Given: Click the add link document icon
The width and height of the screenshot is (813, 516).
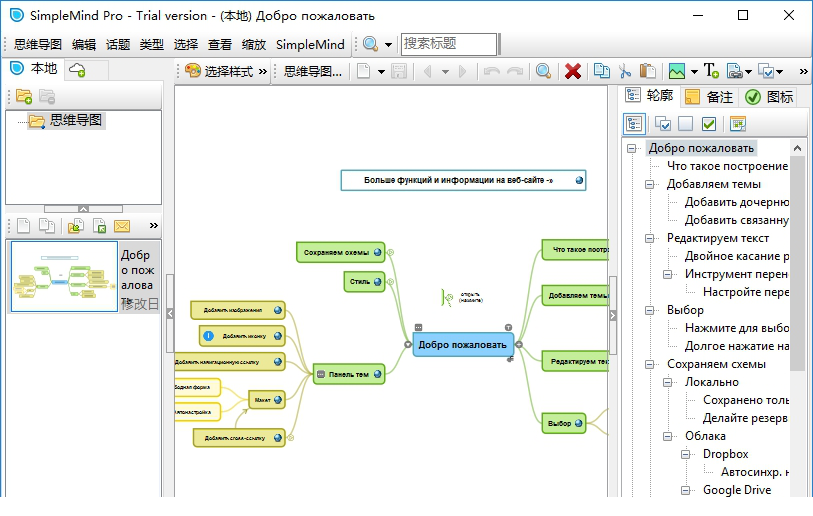Looking at the screenshot, I should pyautogui.click(x=734, y=71).
